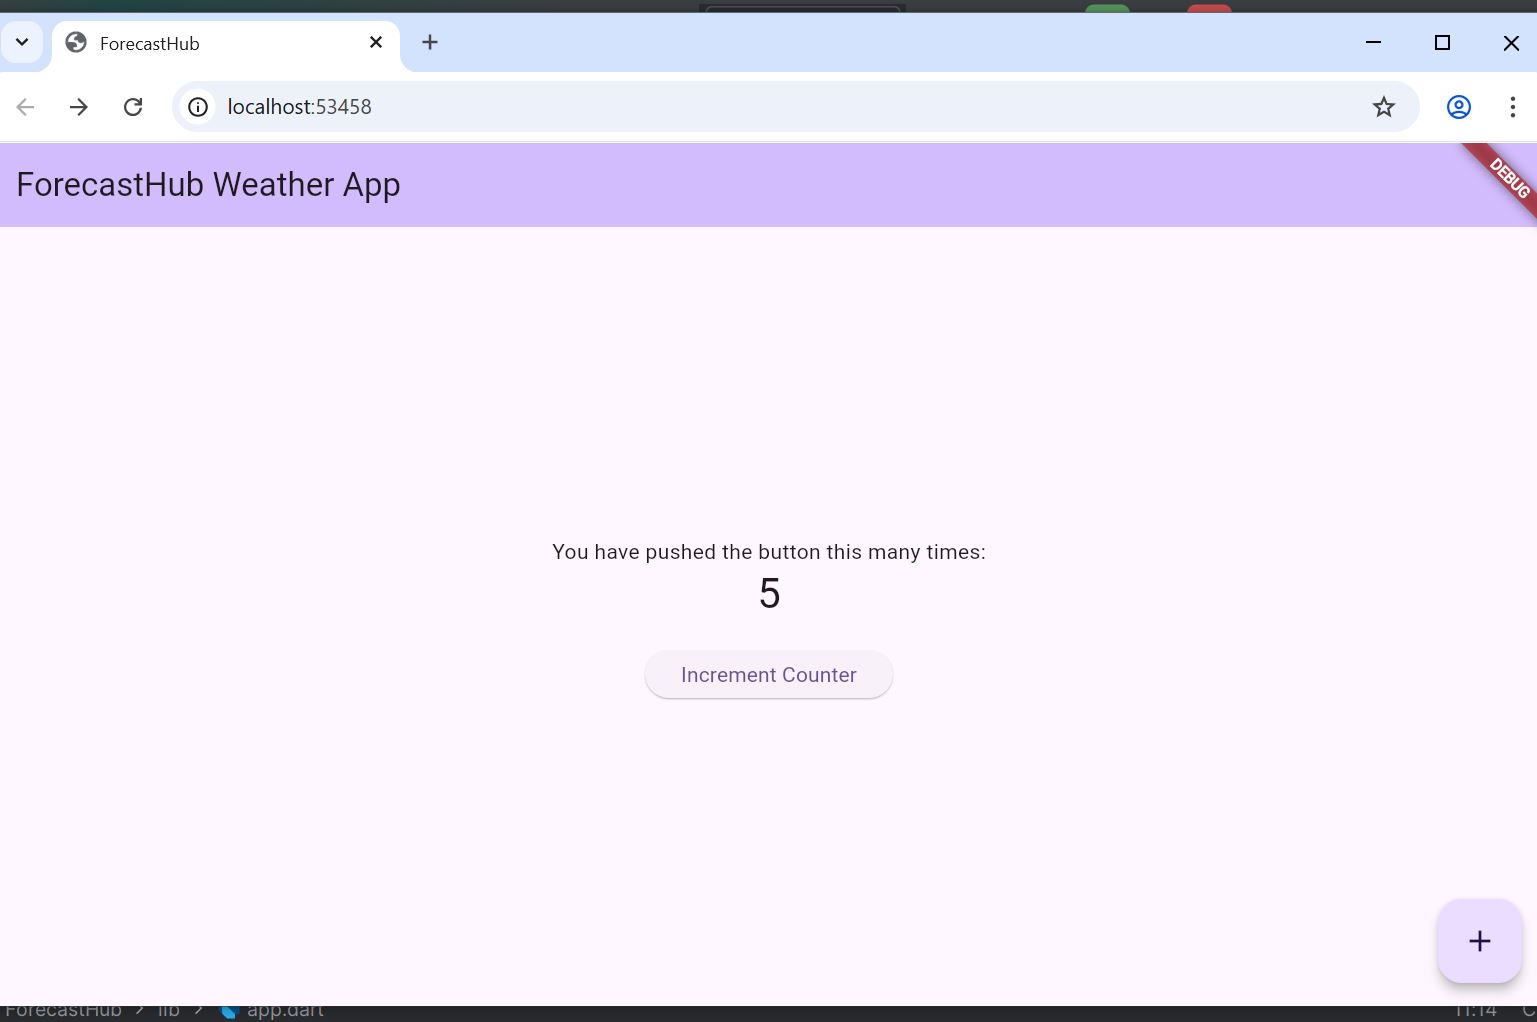Select the ForecastHub browser tab

click(200, 44)
